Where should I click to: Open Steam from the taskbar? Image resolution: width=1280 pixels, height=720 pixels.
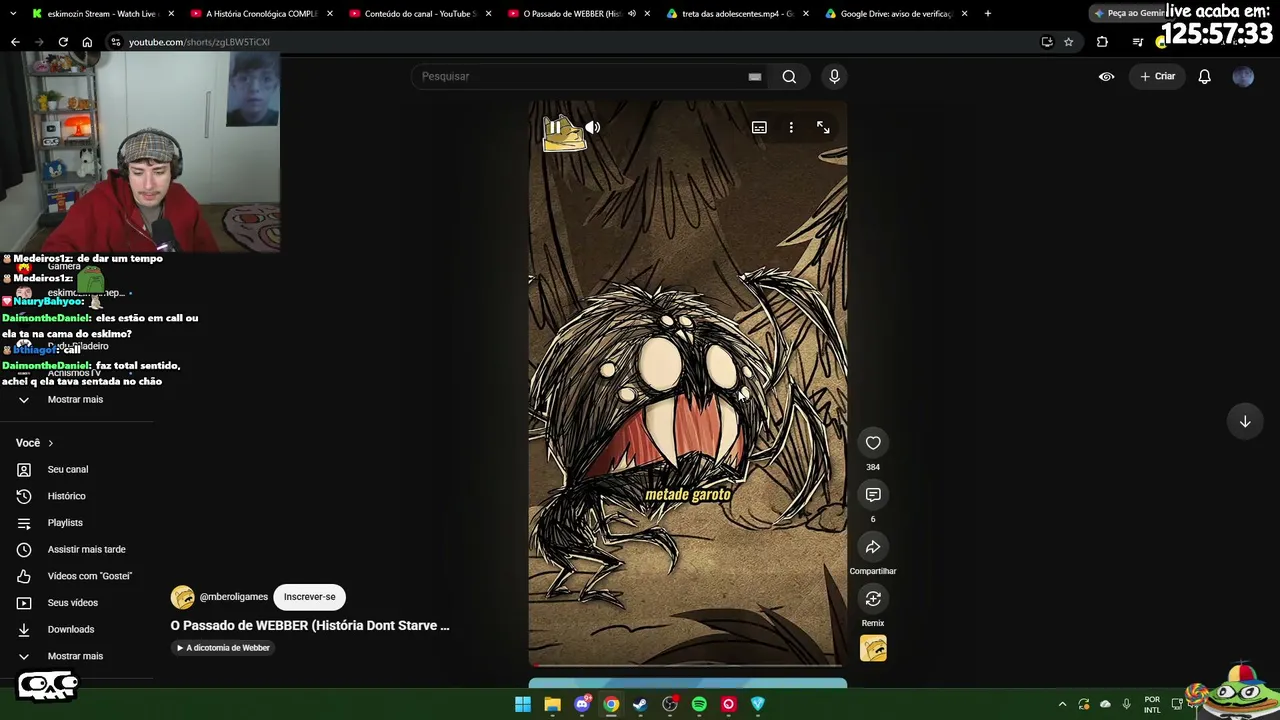(640, 704)
